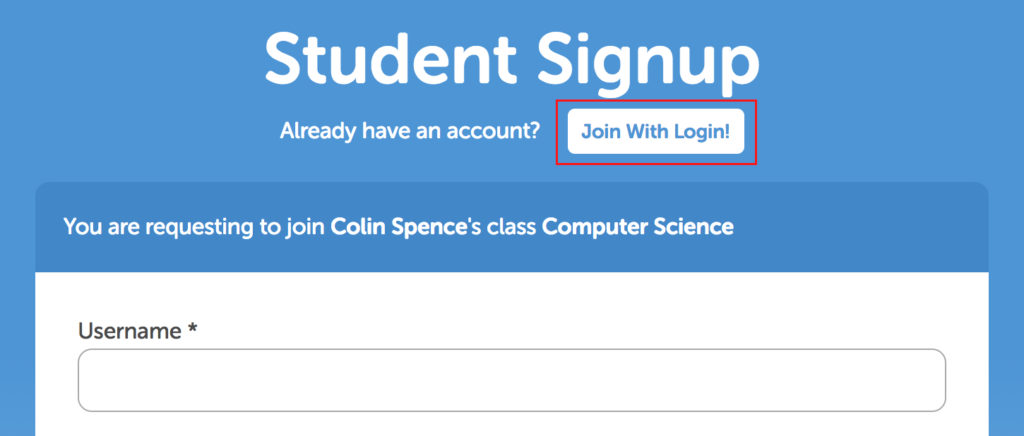Select the "Already have an account?" text
The image size is (1024, 436).
tap(410, 132)
